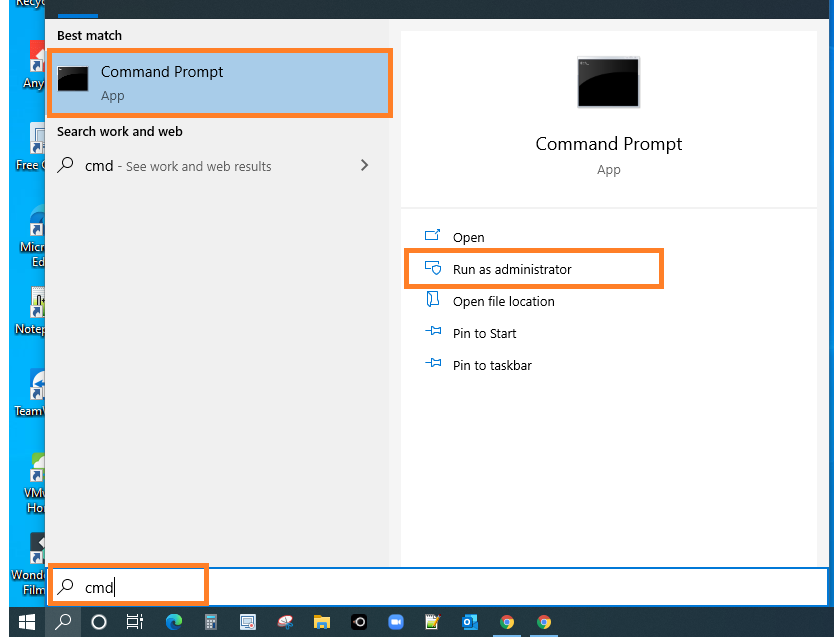Click the Command Prompt icon in best match
This screenshot has height=639, width=834.
[73, 79]
